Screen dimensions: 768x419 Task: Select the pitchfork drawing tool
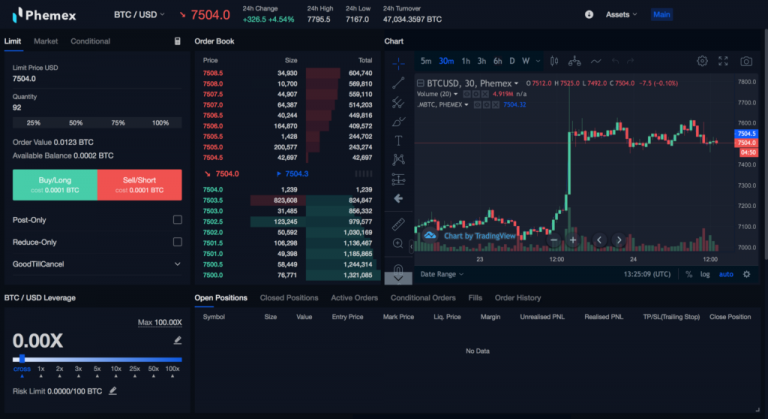(398, 102)
